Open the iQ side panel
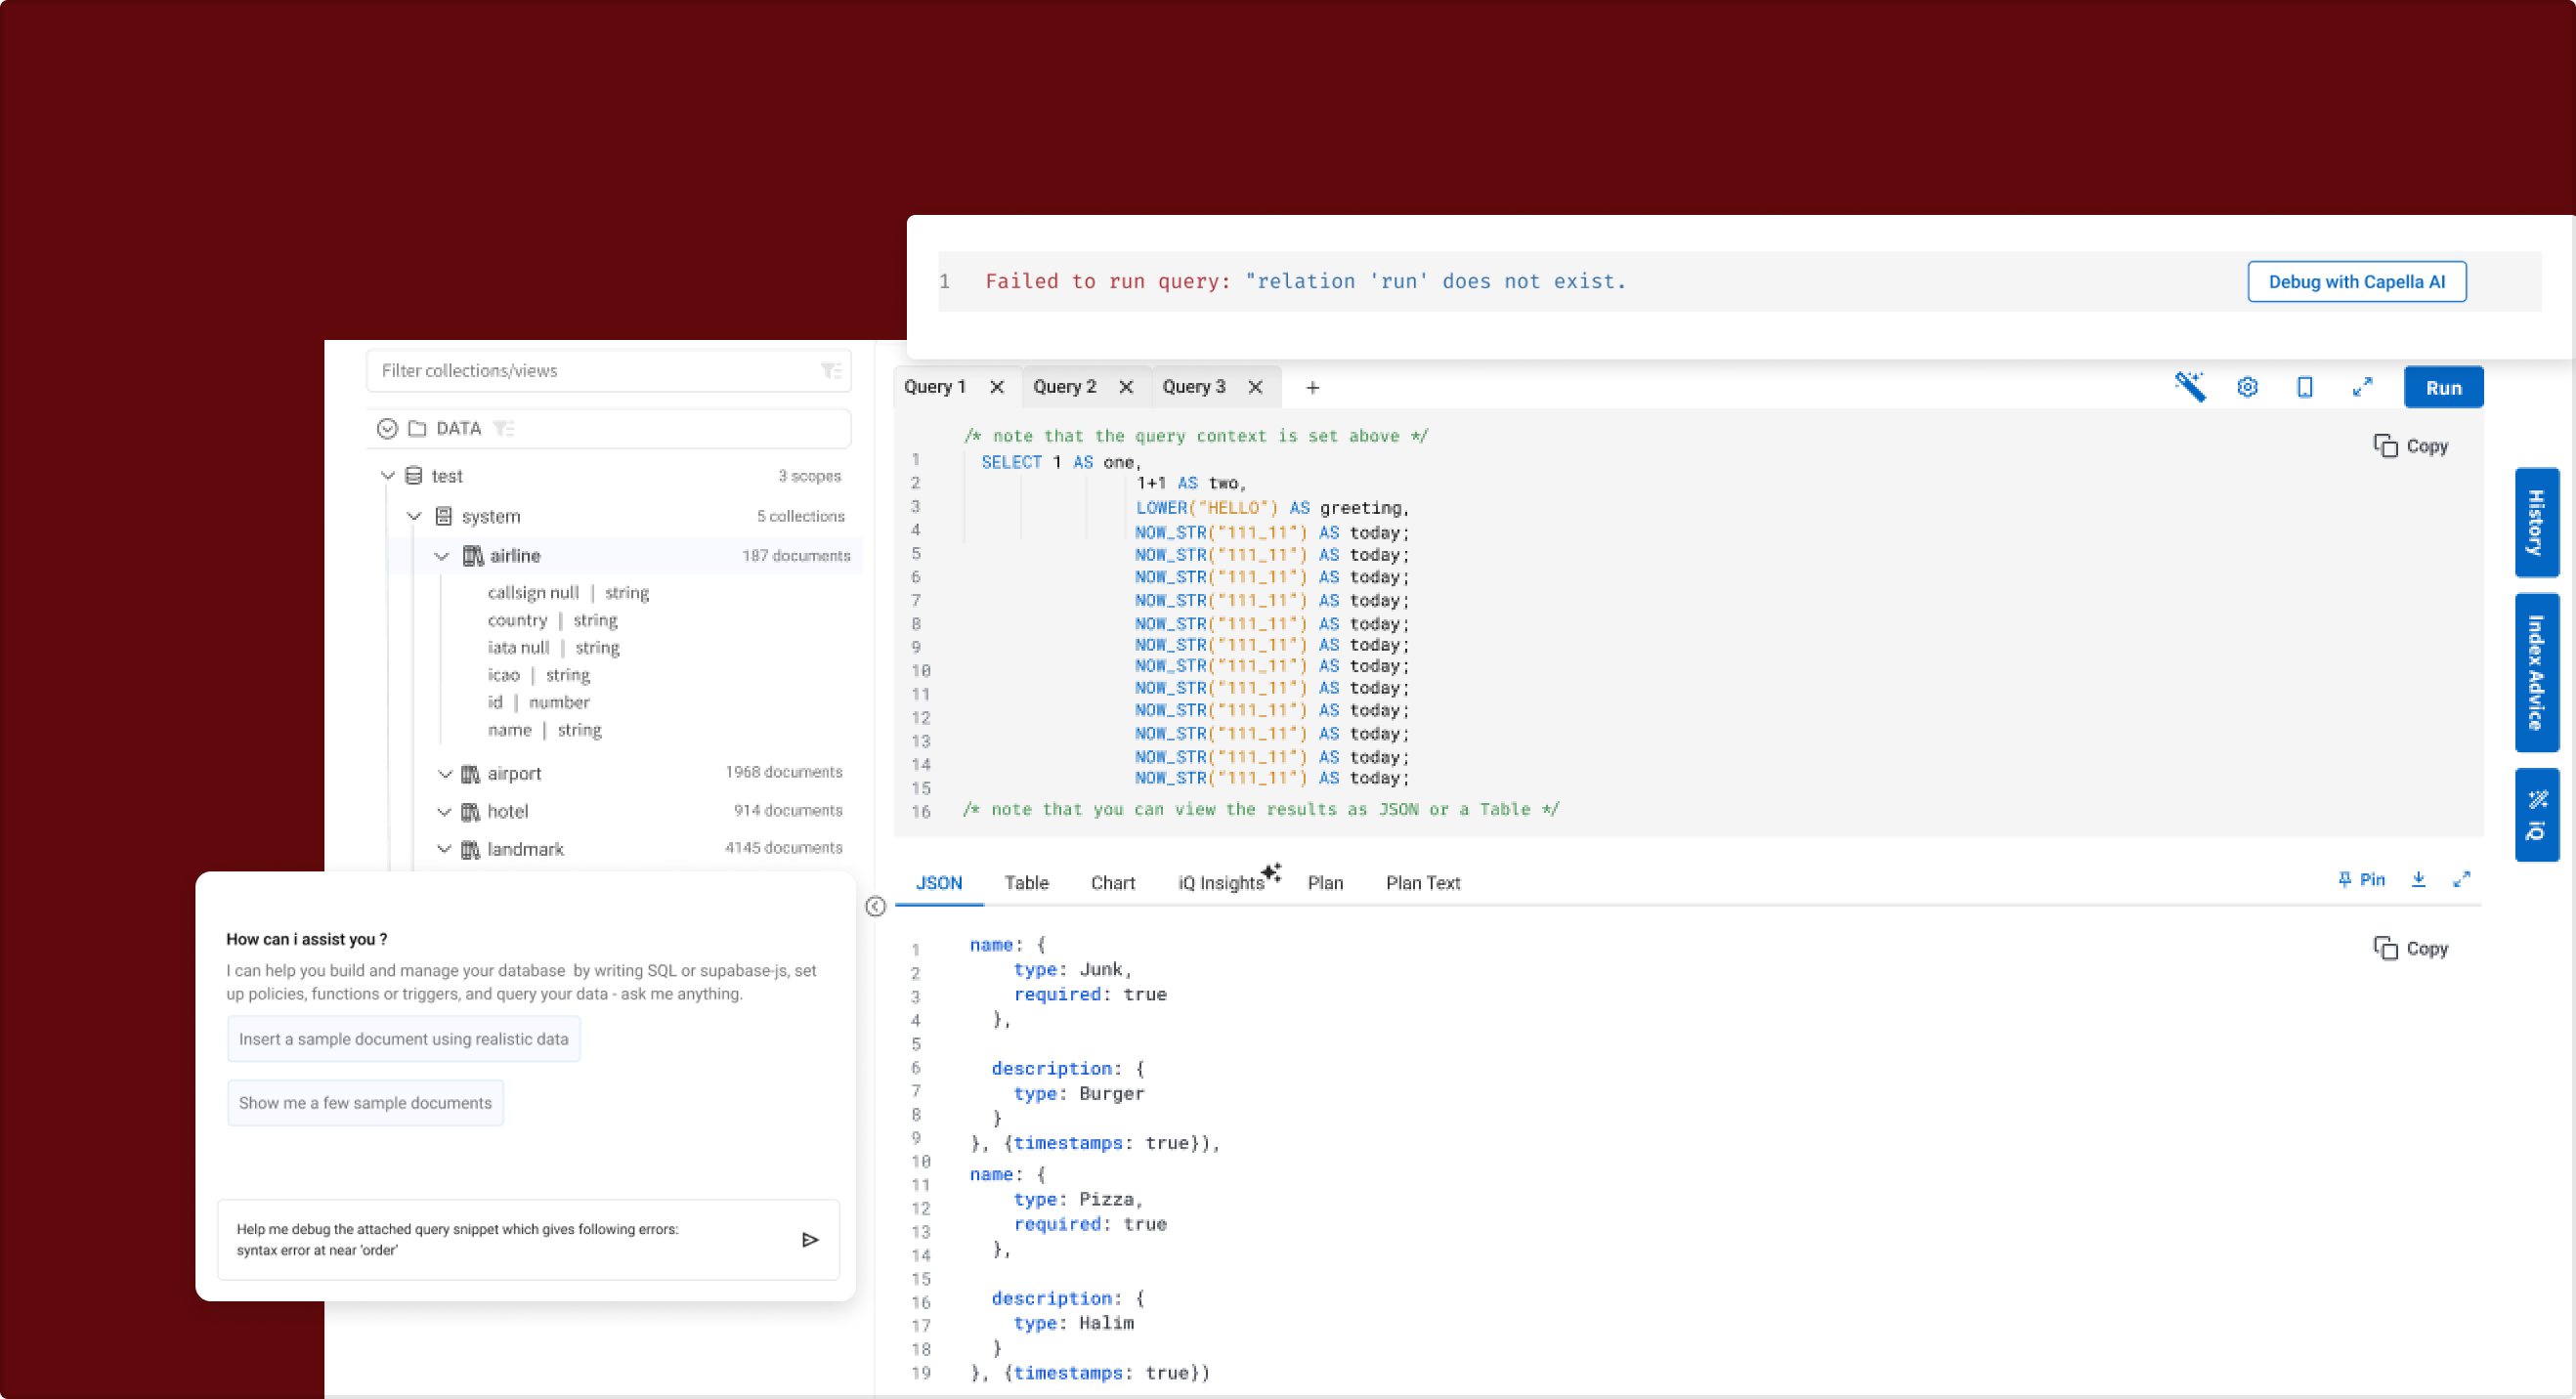 2536,815
